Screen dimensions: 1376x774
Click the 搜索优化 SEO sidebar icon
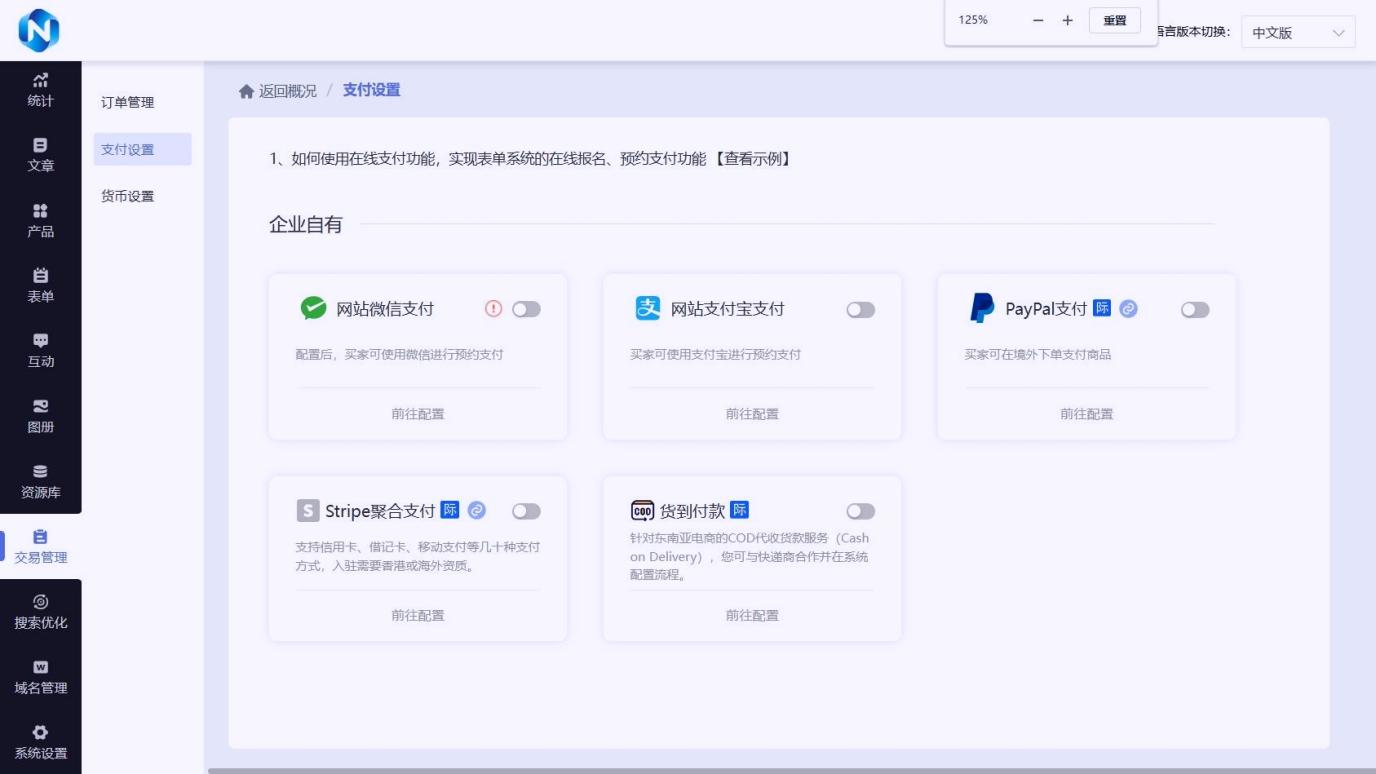click(40, 602)
